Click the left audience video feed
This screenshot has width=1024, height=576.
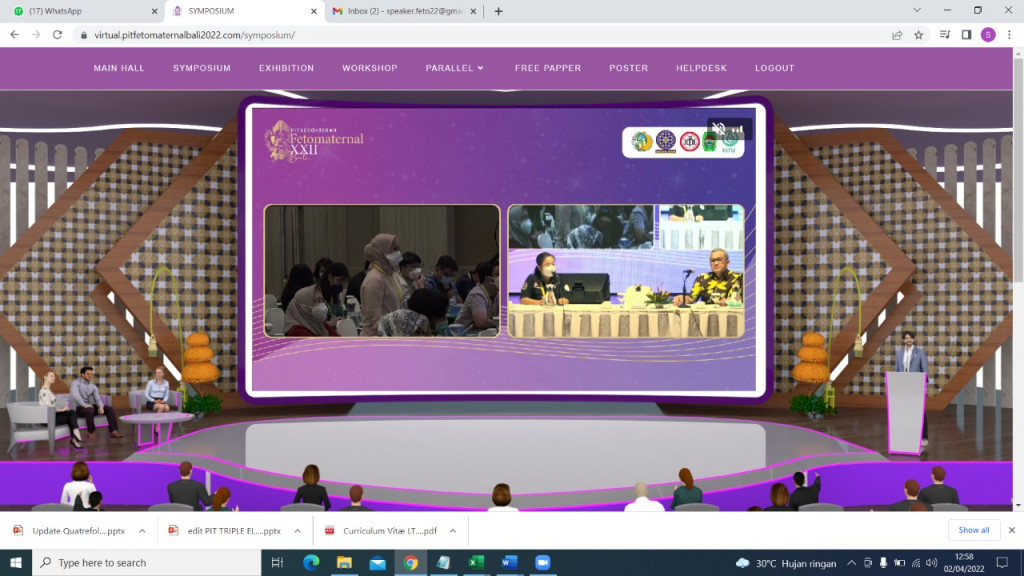[381, 270]
